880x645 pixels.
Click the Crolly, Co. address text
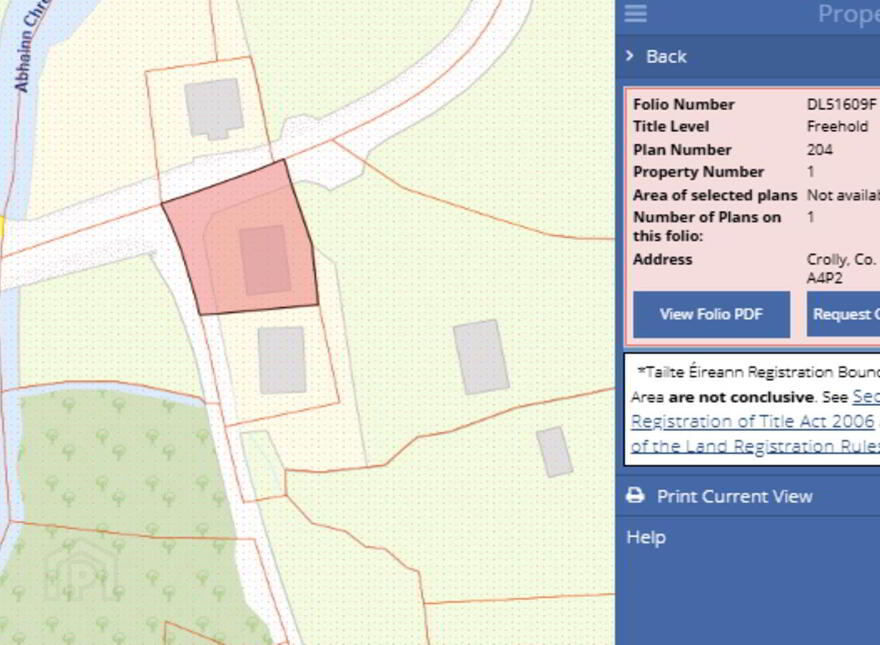(841, 259)
